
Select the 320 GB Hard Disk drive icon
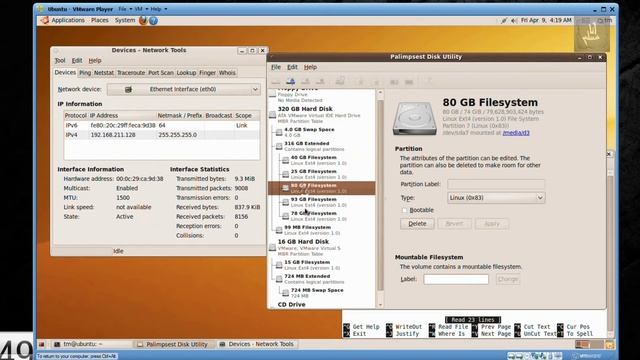[x=273, y=115]
